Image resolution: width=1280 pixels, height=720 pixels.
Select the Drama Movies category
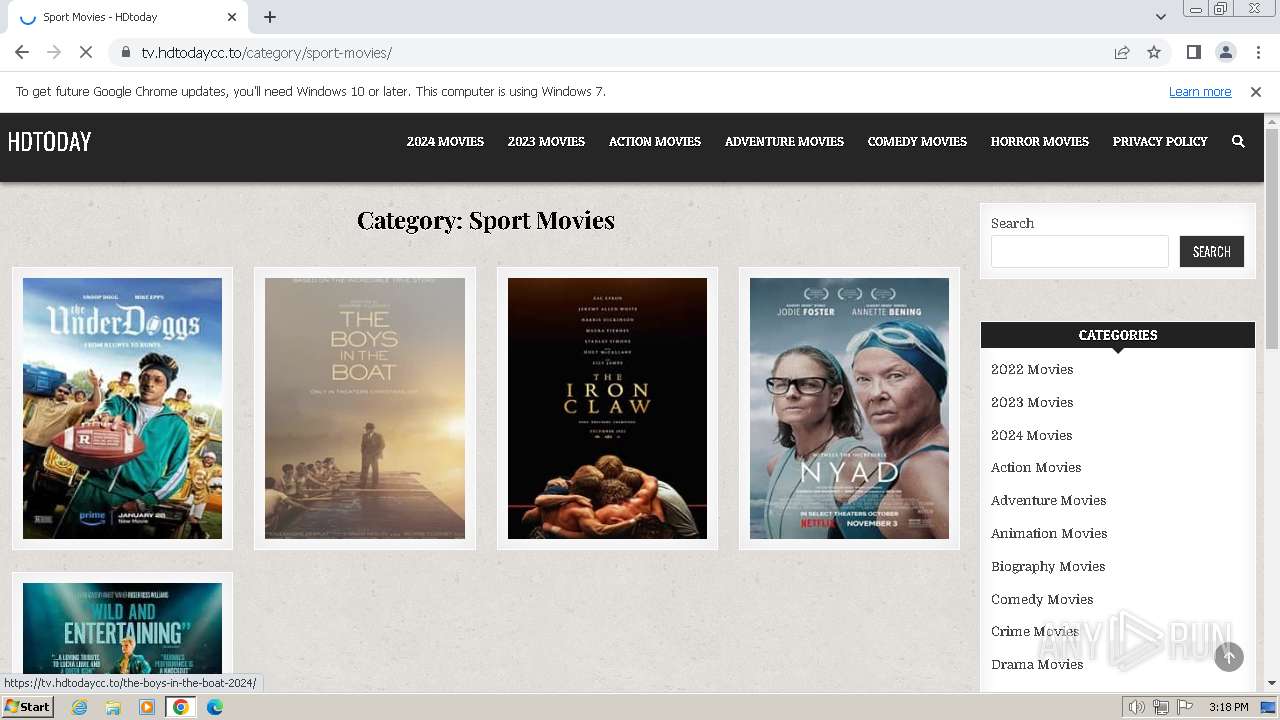coord(1037,664)
